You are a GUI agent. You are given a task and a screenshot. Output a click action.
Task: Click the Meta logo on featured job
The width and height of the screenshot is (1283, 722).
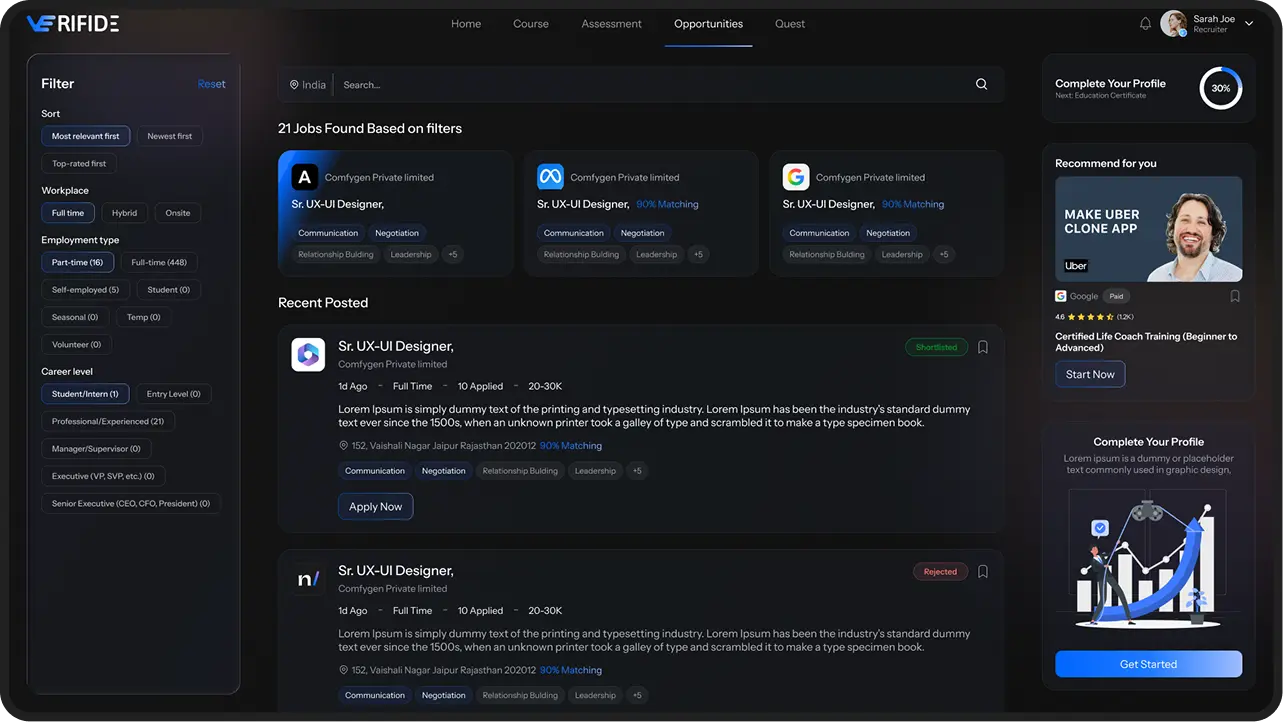point(550,177)
